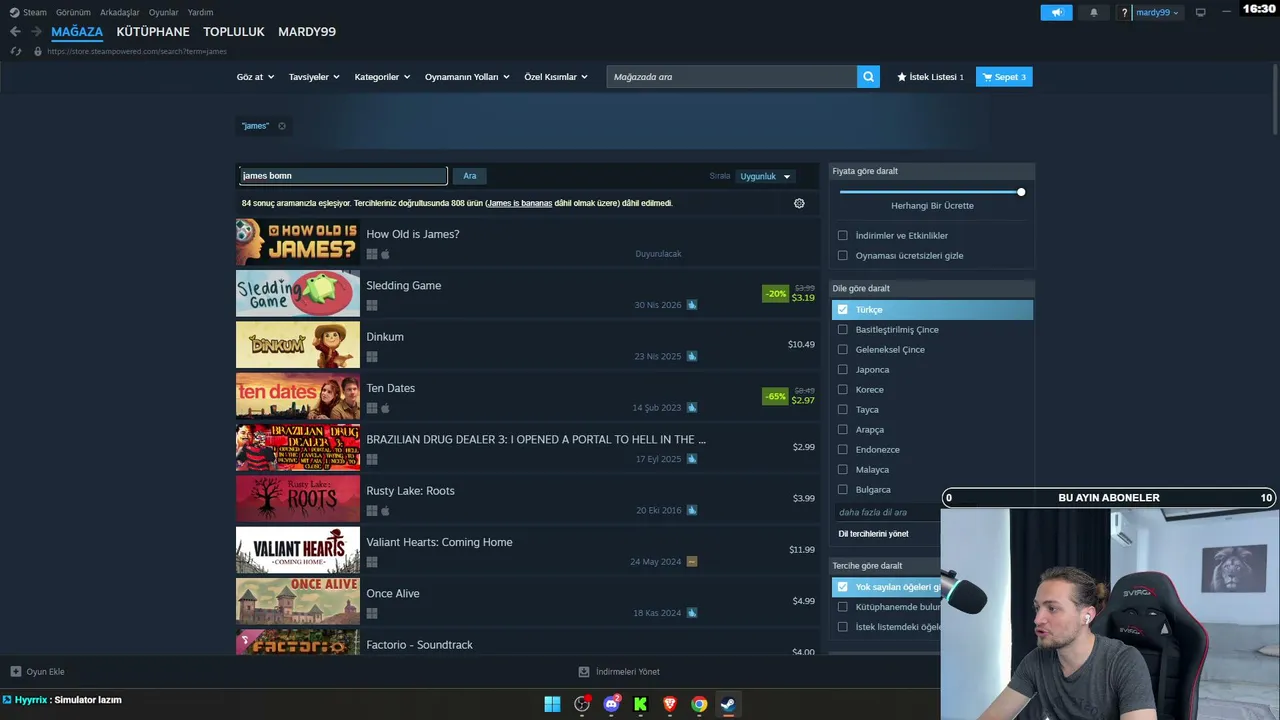The width and height of the screenshot is (1280, 720).
Task: Open the Steam menu
Action: pos(29,12)
